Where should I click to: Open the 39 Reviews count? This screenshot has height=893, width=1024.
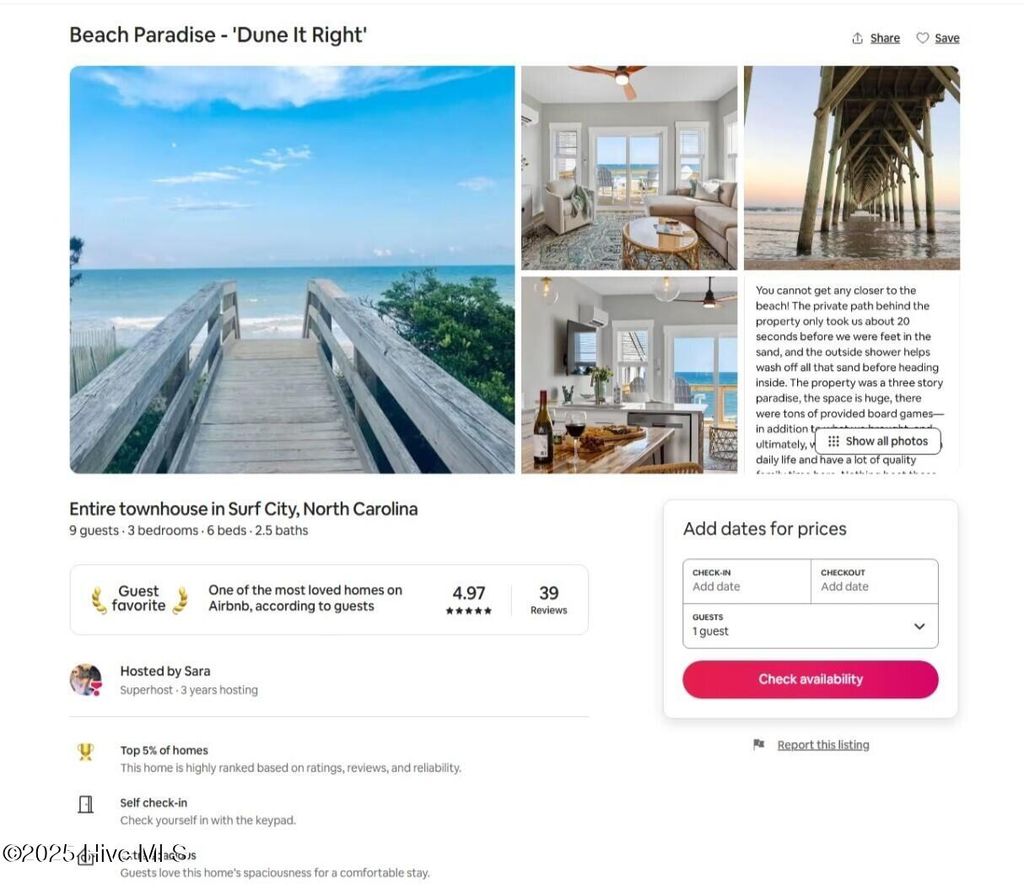coord(549,600)
